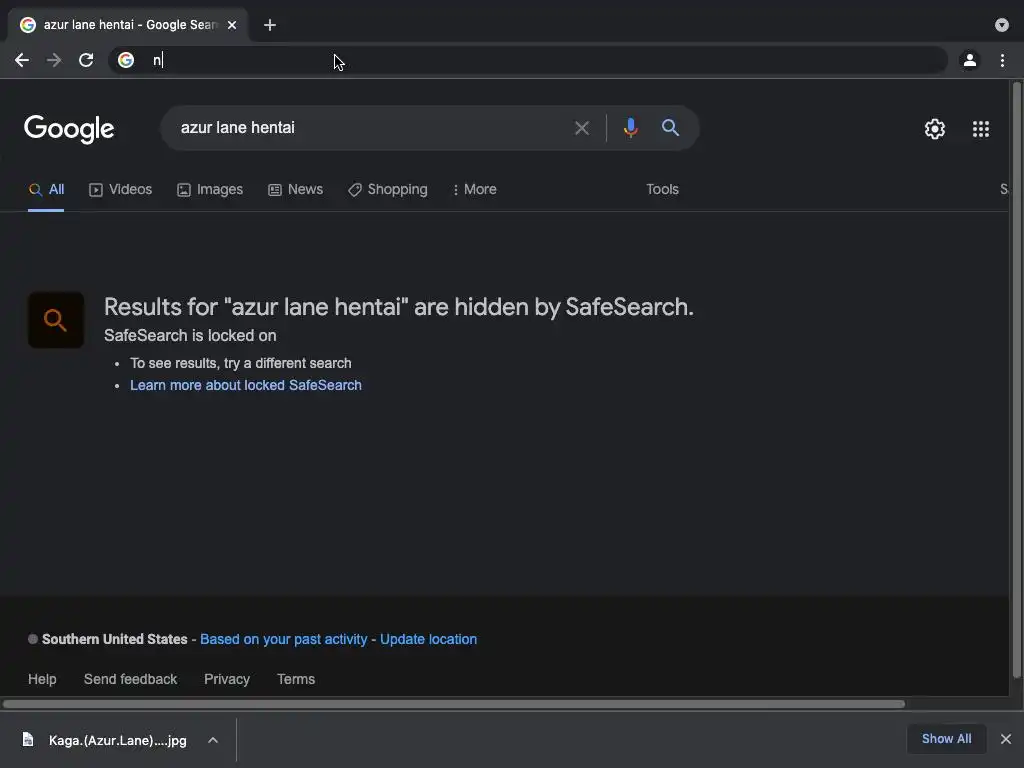The image size is (1024, 768).
Task: Click Based on your past activity link
Action: [x=283, y=639]
